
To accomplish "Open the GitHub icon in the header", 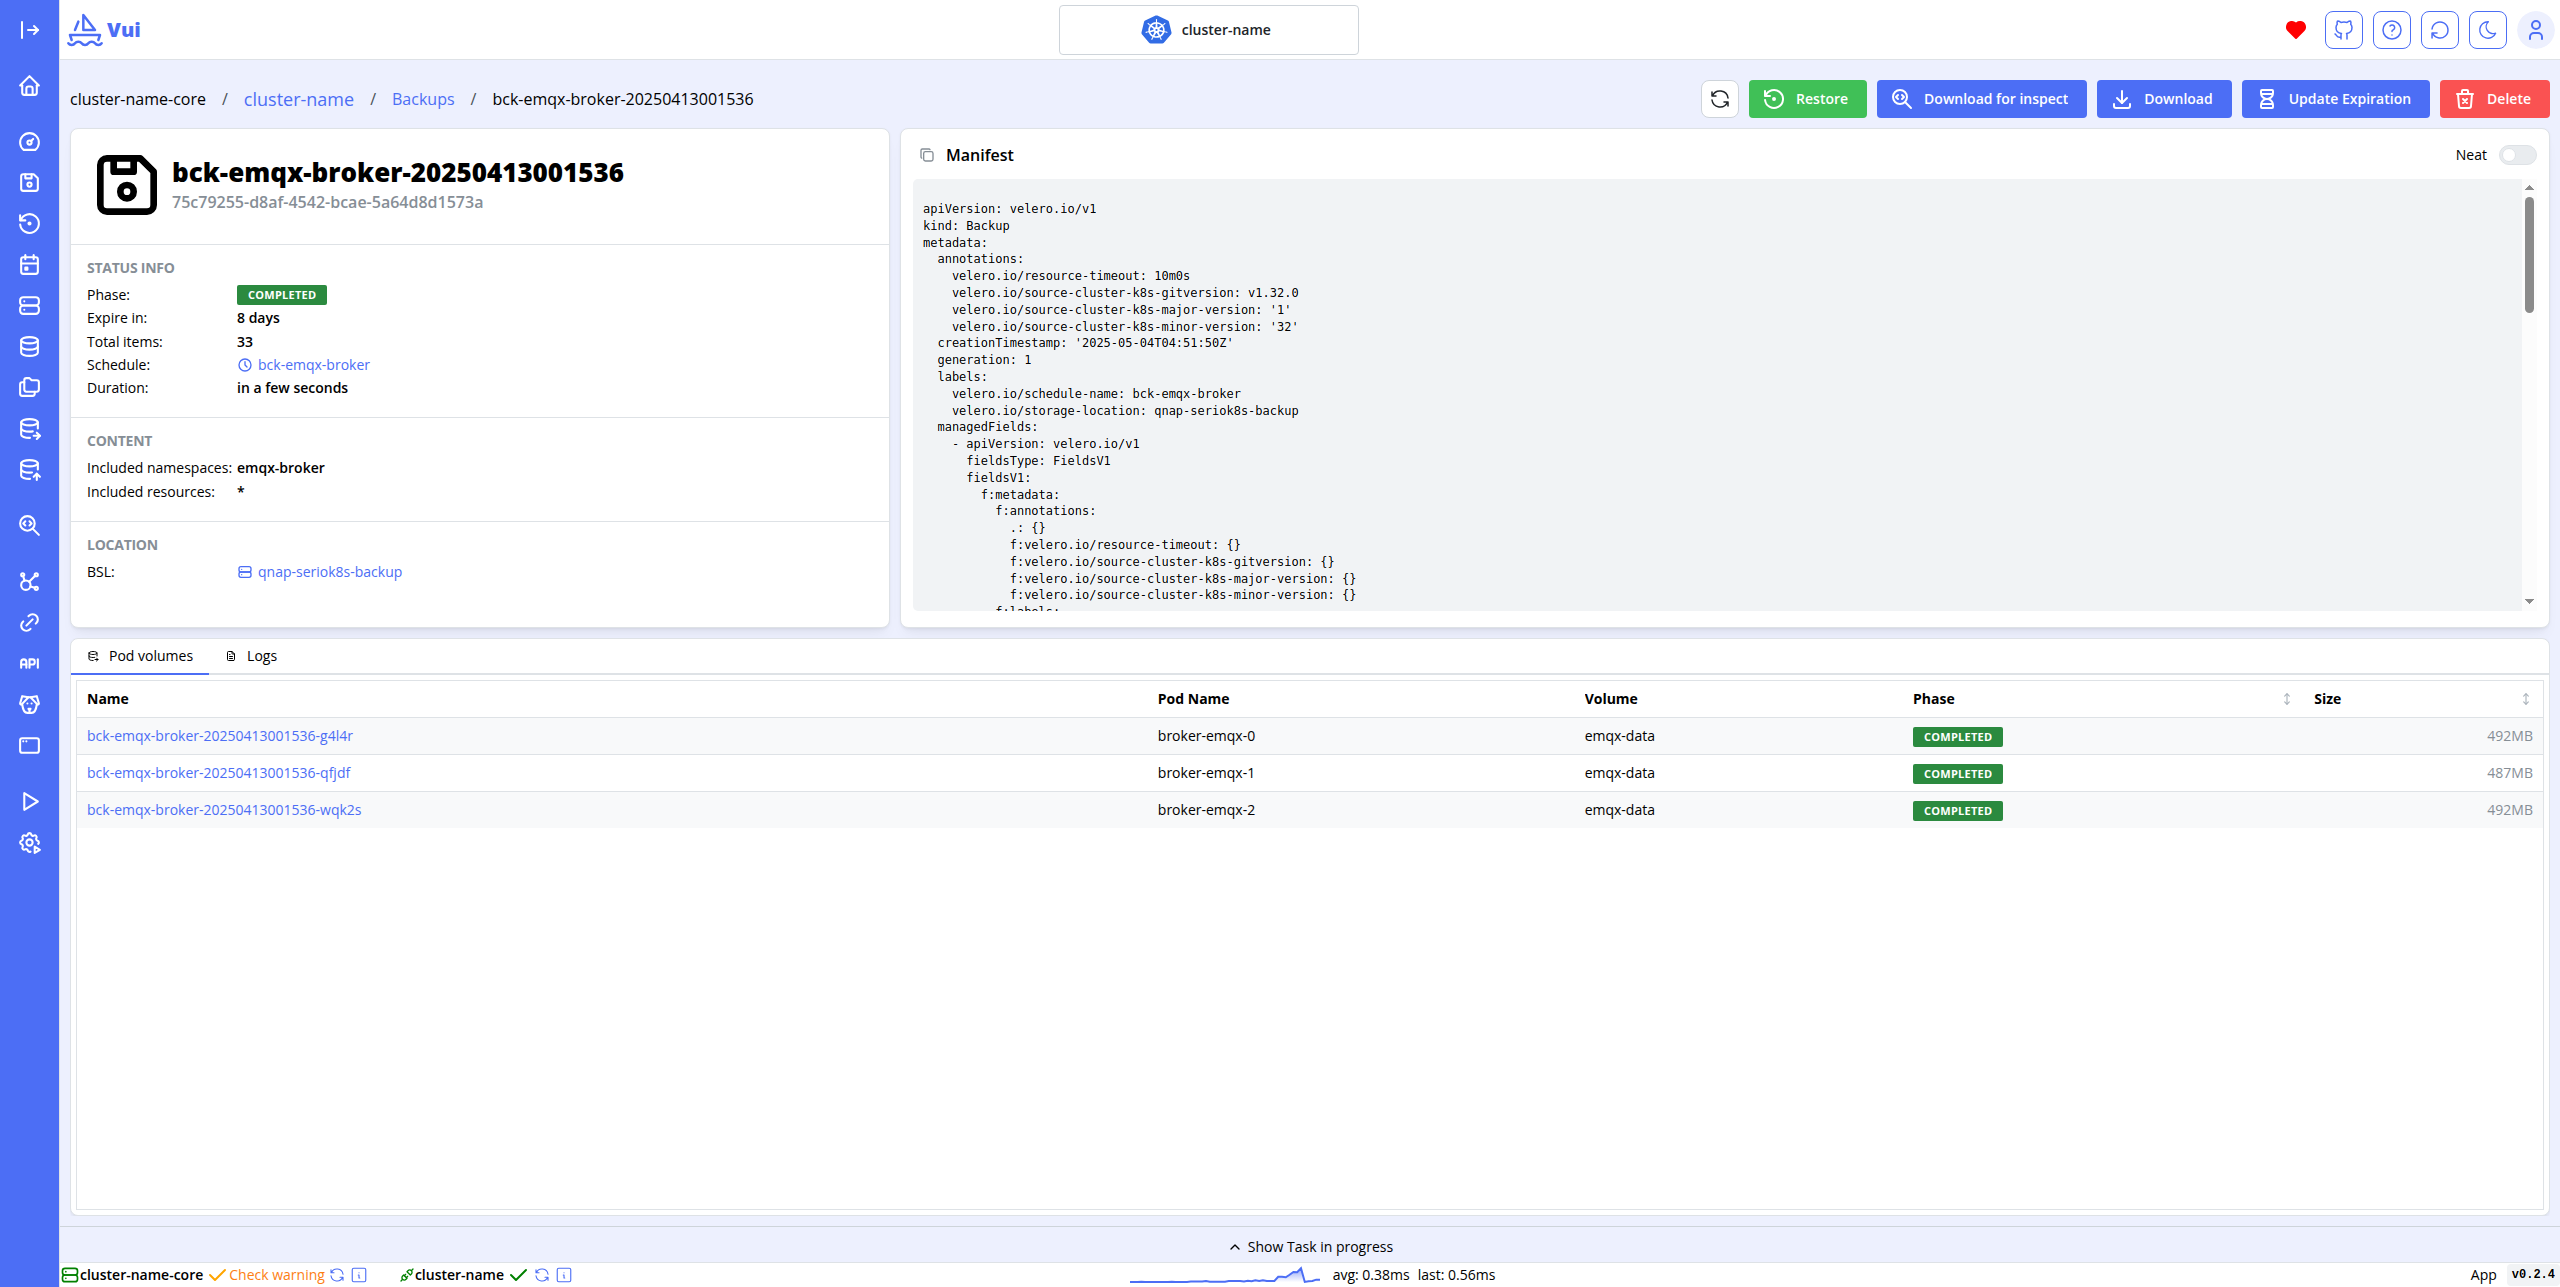I will pyautogui.click(x=2343, y=30).
